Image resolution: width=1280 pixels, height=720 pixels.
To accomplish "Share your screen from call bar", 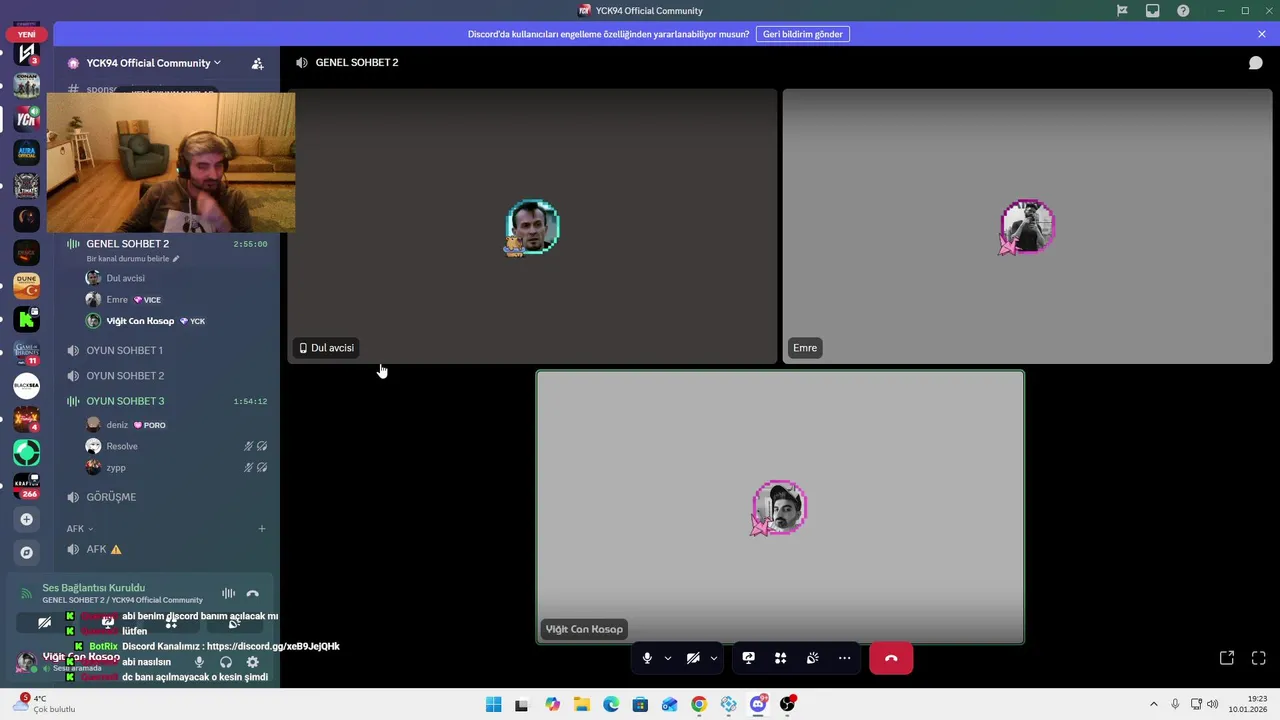I will [x=748, y=658].
